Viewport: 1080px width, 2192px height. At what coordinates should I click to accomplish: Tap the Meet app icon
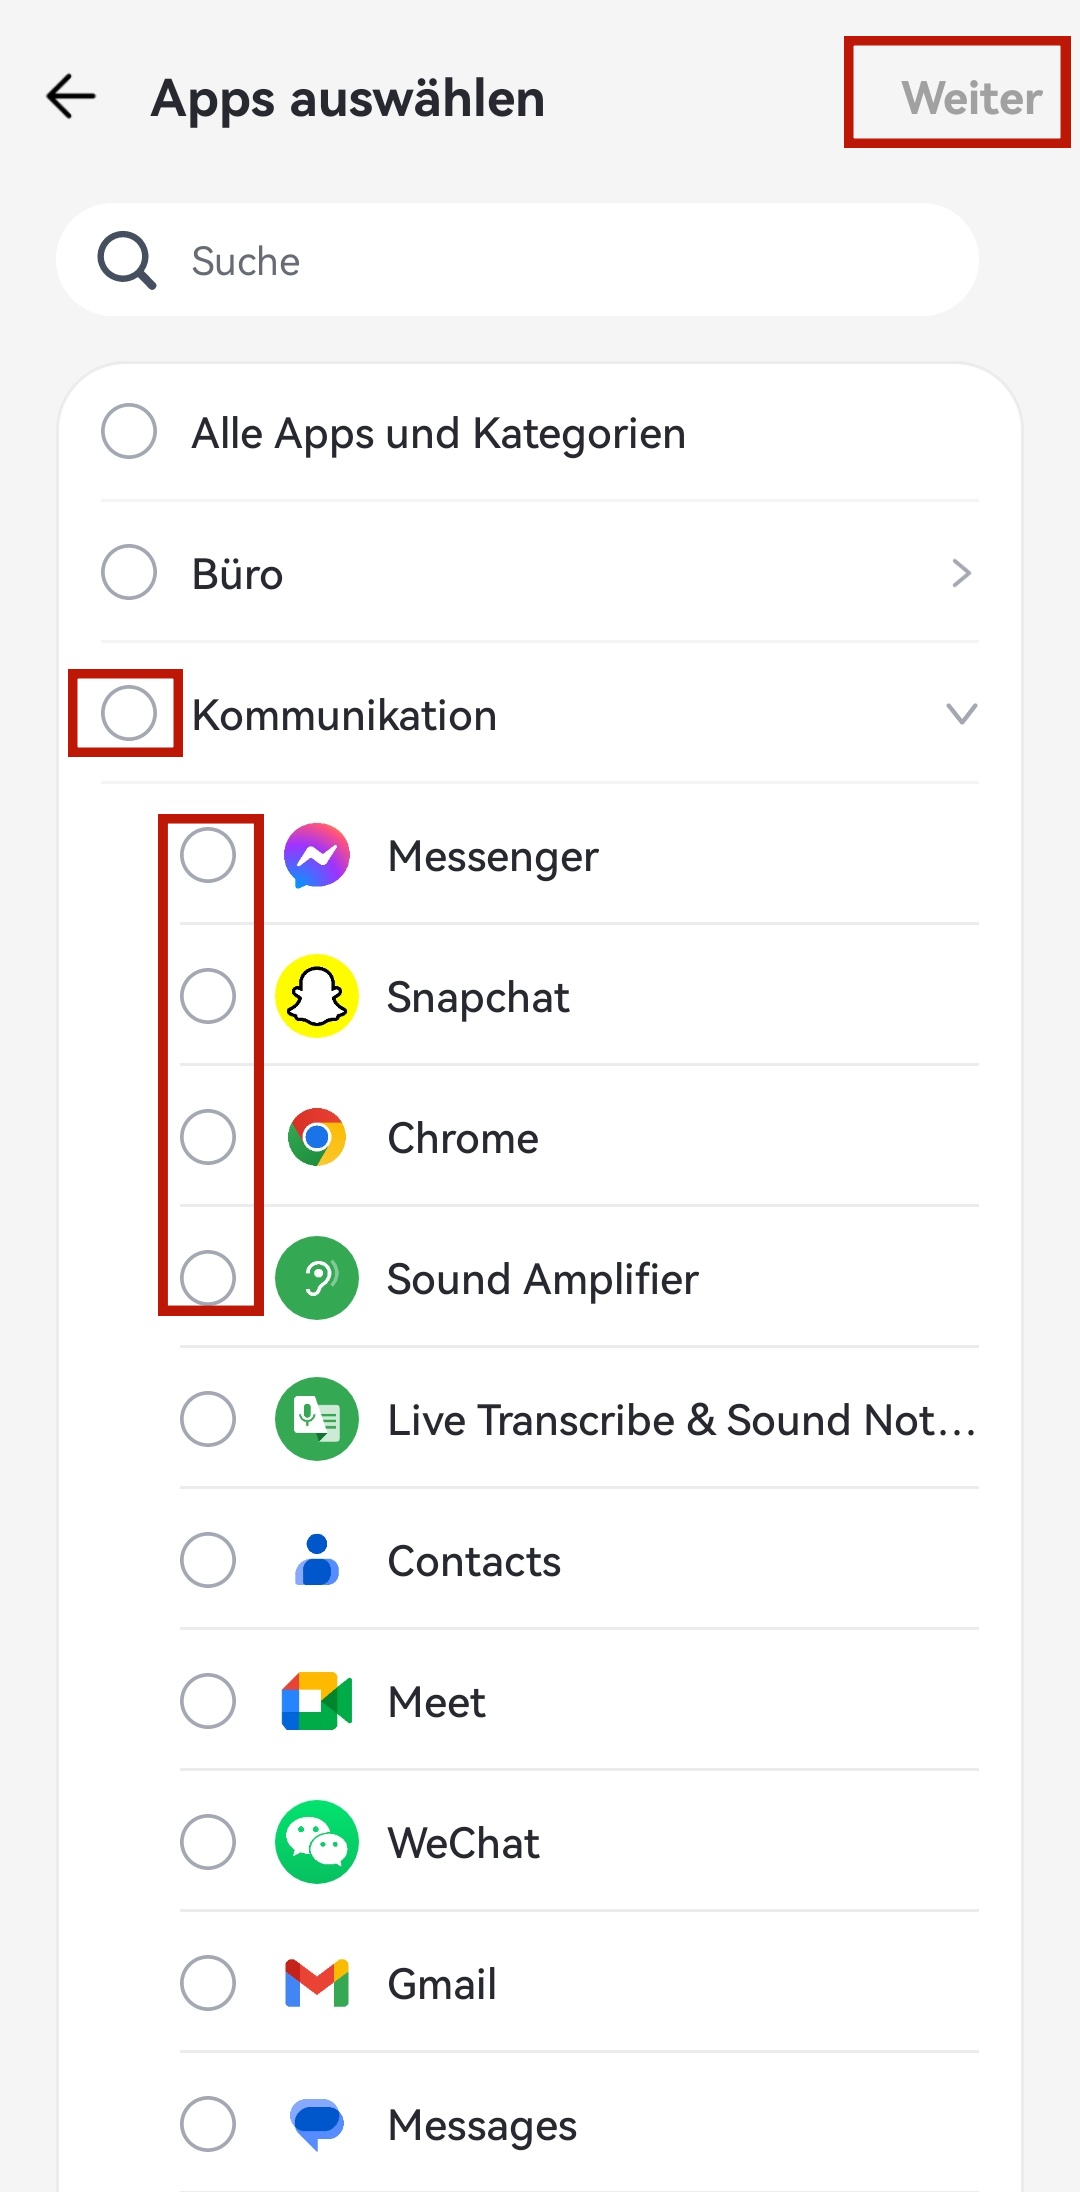click(317, 1702)
